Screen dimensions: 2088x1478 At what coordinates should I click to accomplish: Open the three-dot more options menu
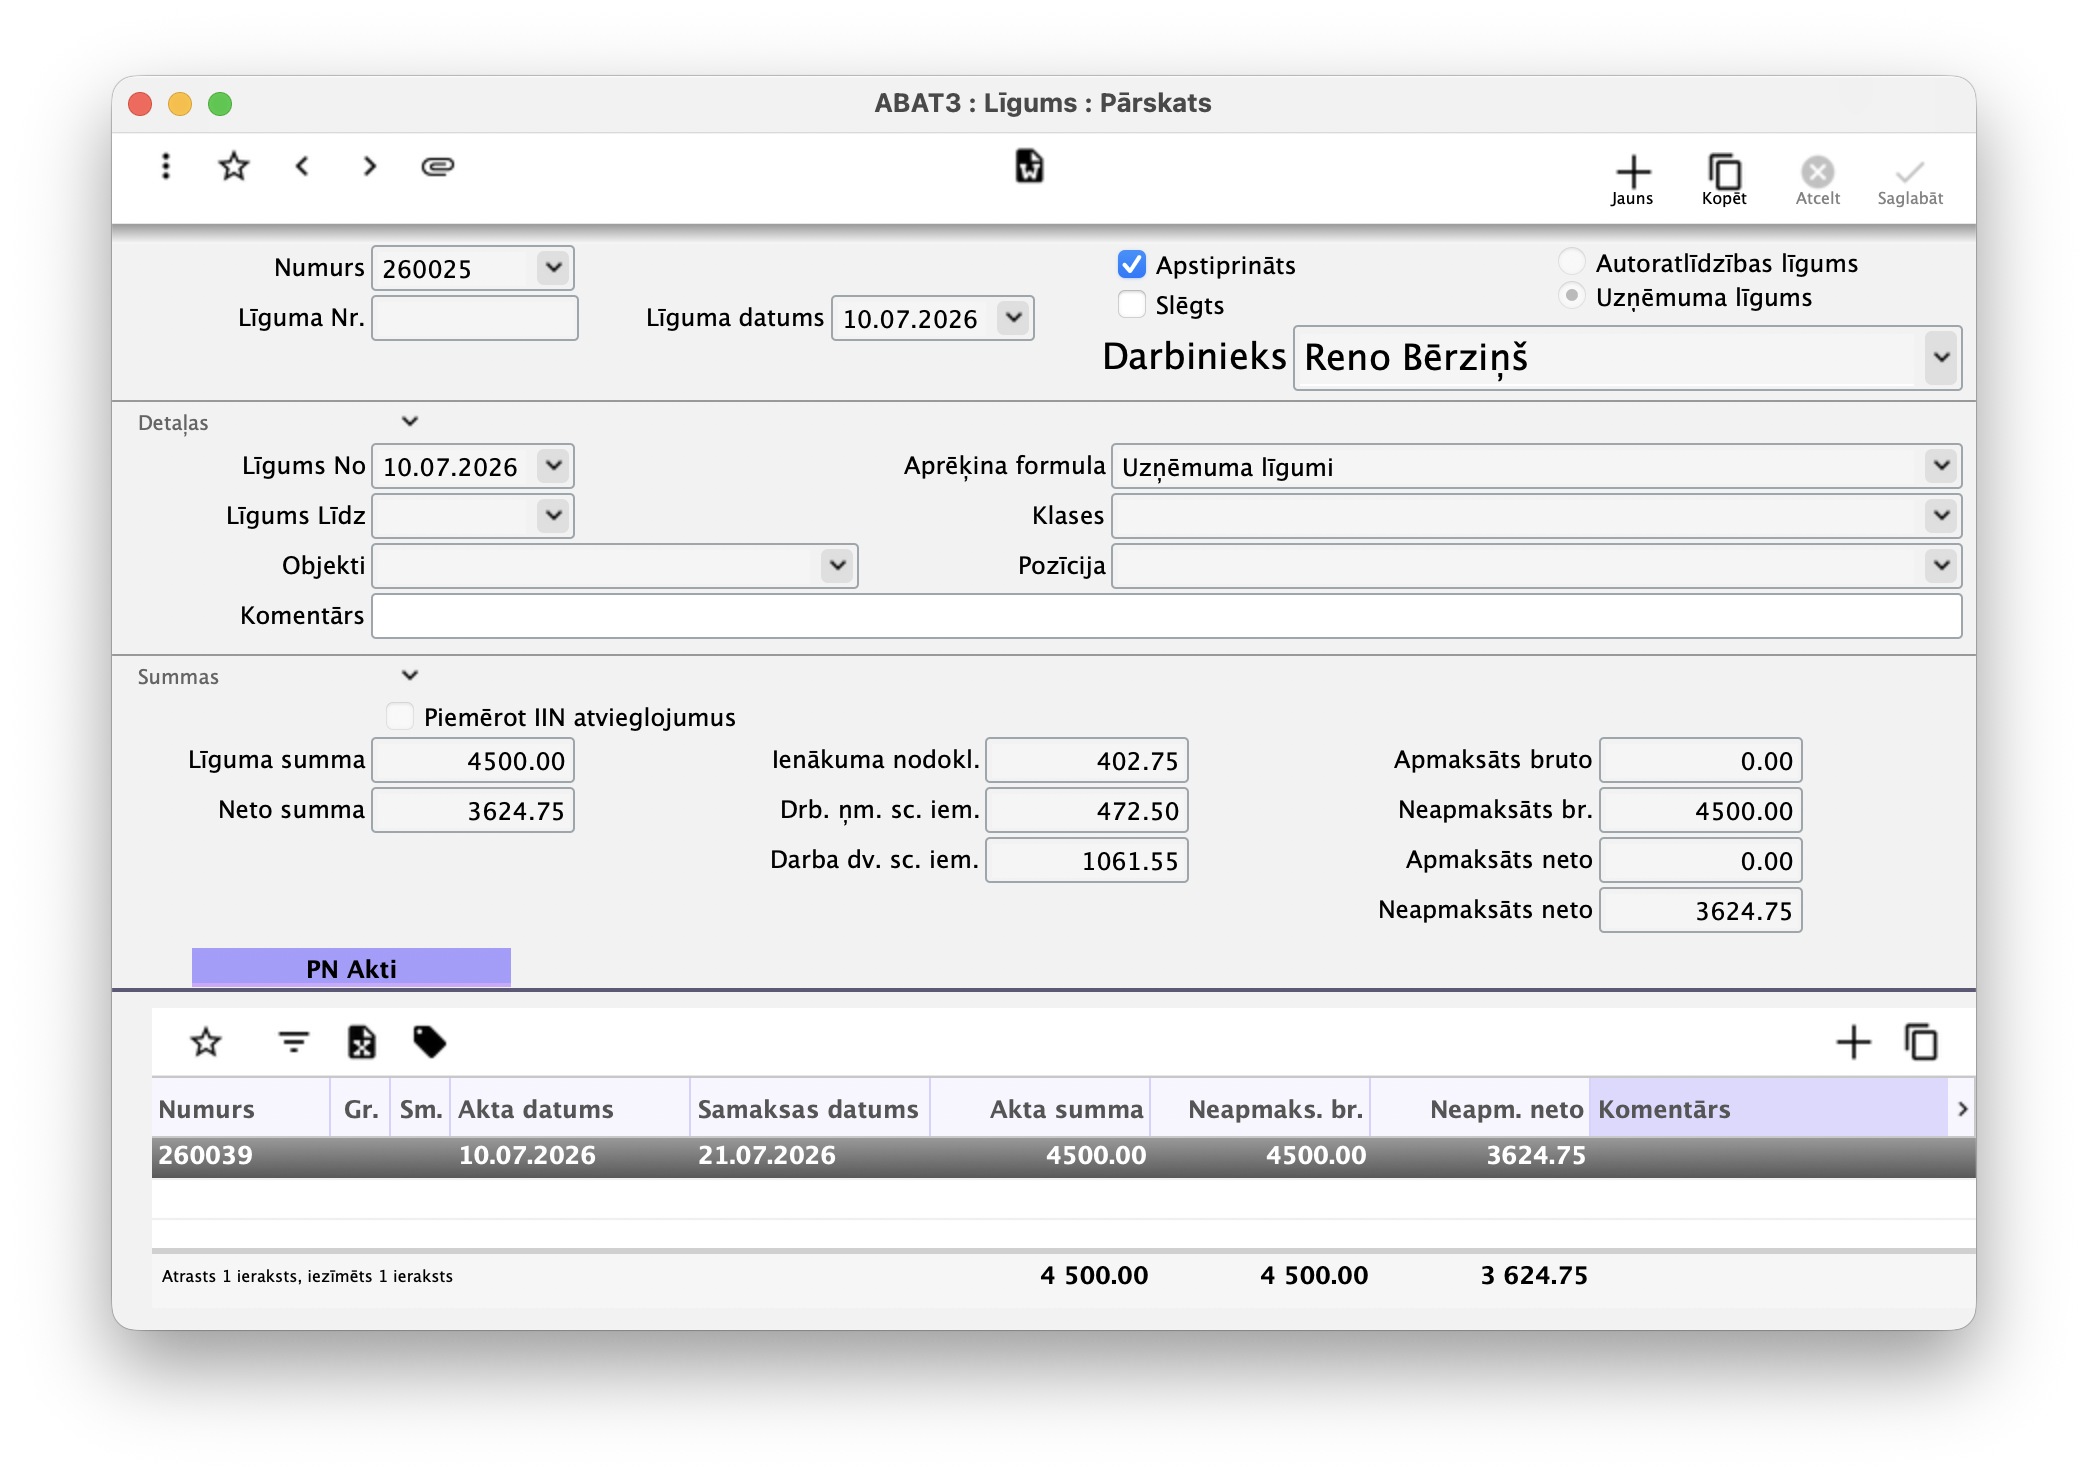pyautogui.click(x=166, y=166)
